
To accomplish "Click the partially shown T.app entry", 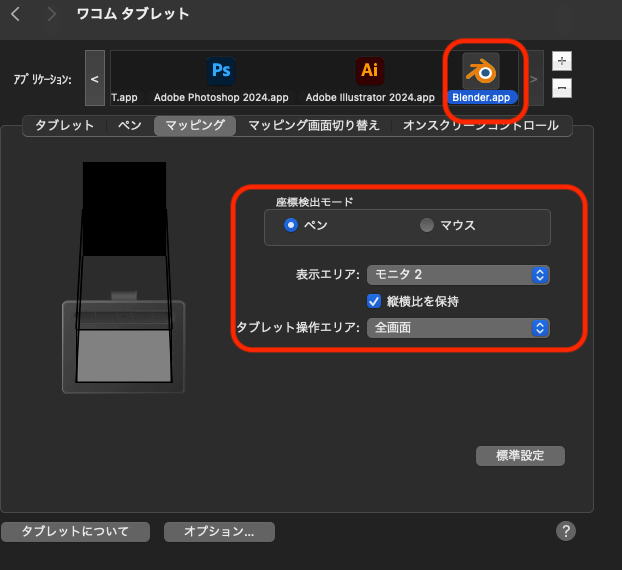I will click(x=124, y=97).
